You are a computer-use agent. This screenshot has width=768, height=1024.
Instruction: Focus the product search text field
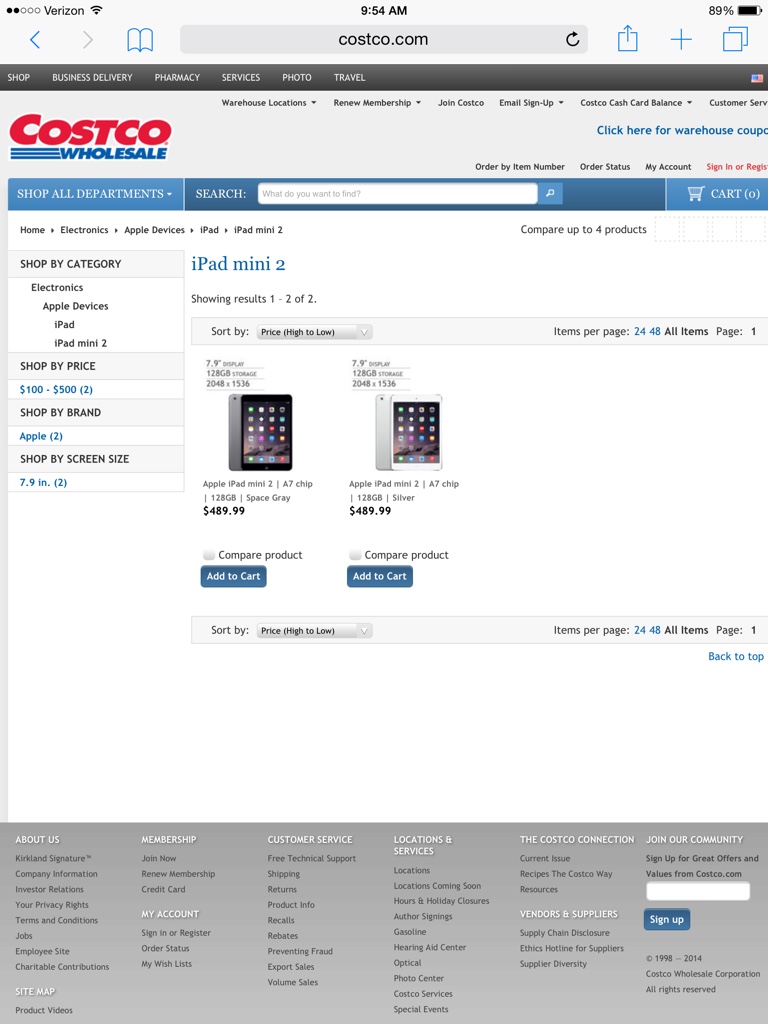click(x=398, y=193)
